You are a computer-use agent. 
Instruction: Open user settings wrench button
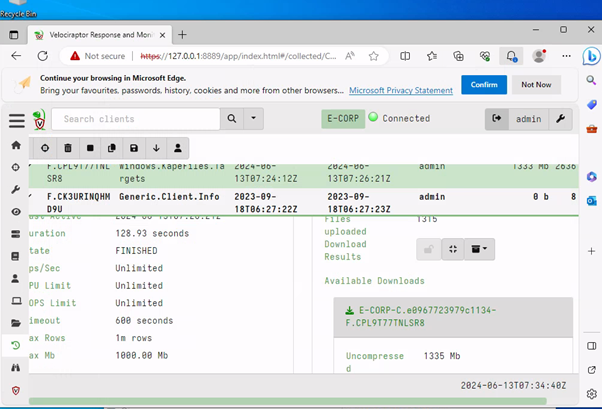point(561,119)
